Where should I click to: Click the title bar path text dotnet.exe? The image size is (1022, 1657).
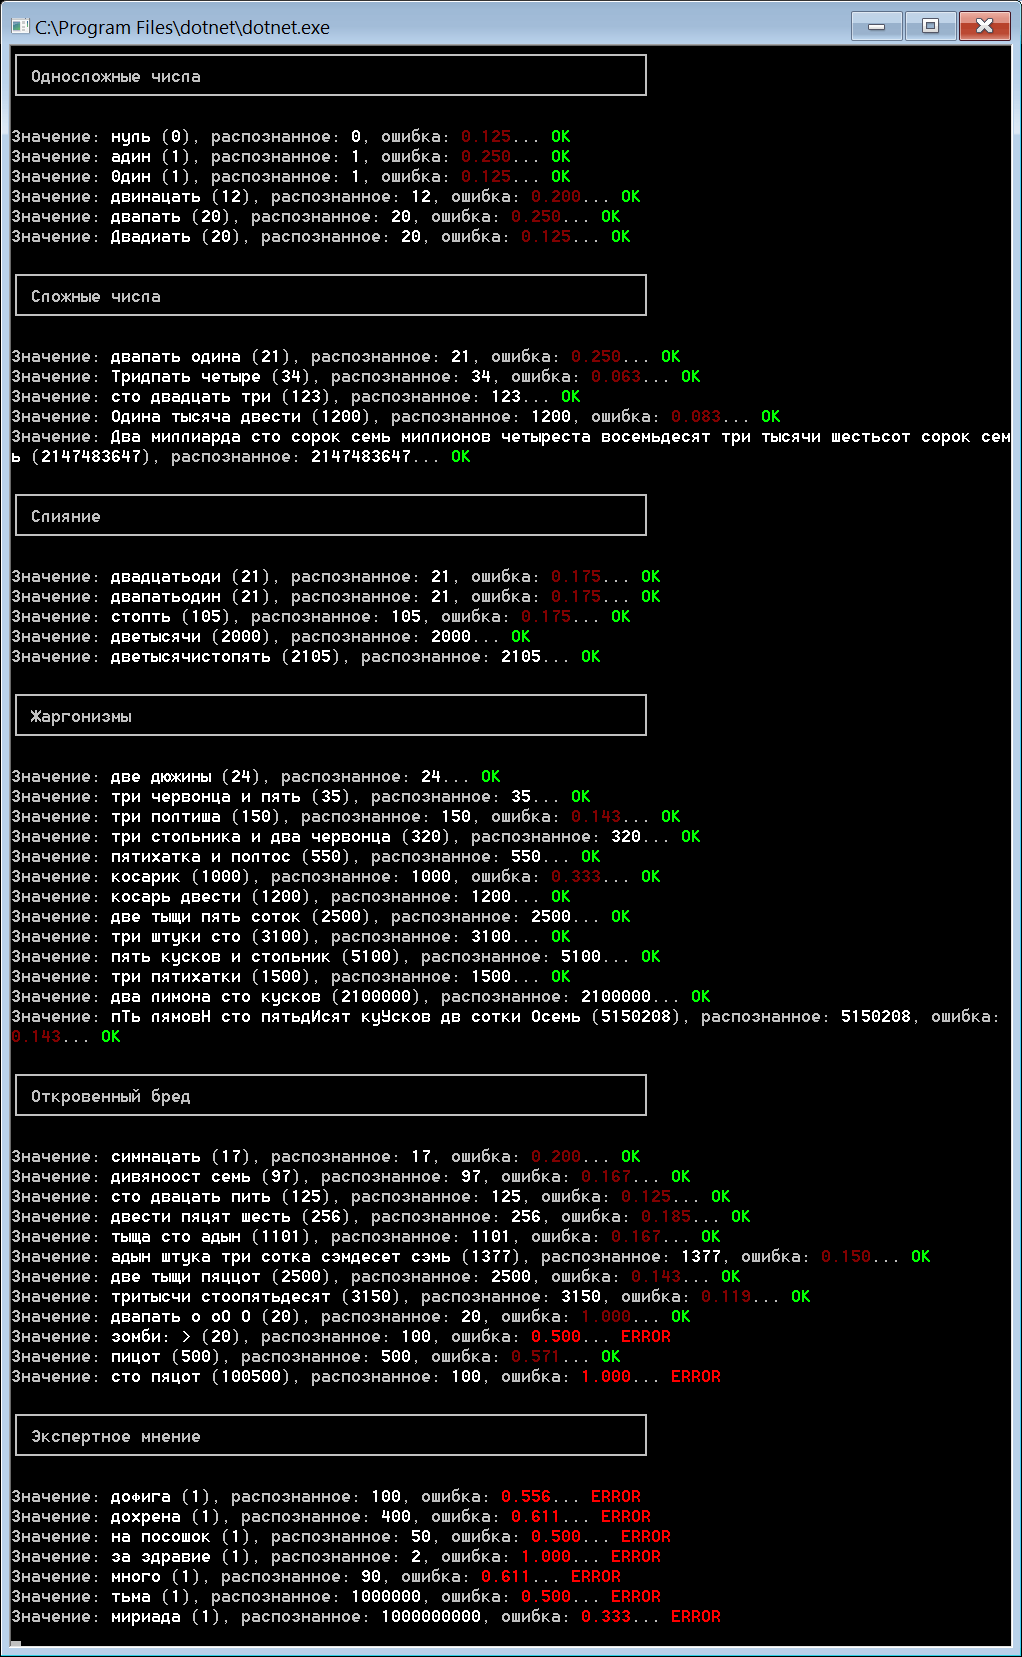pos(182,27)
